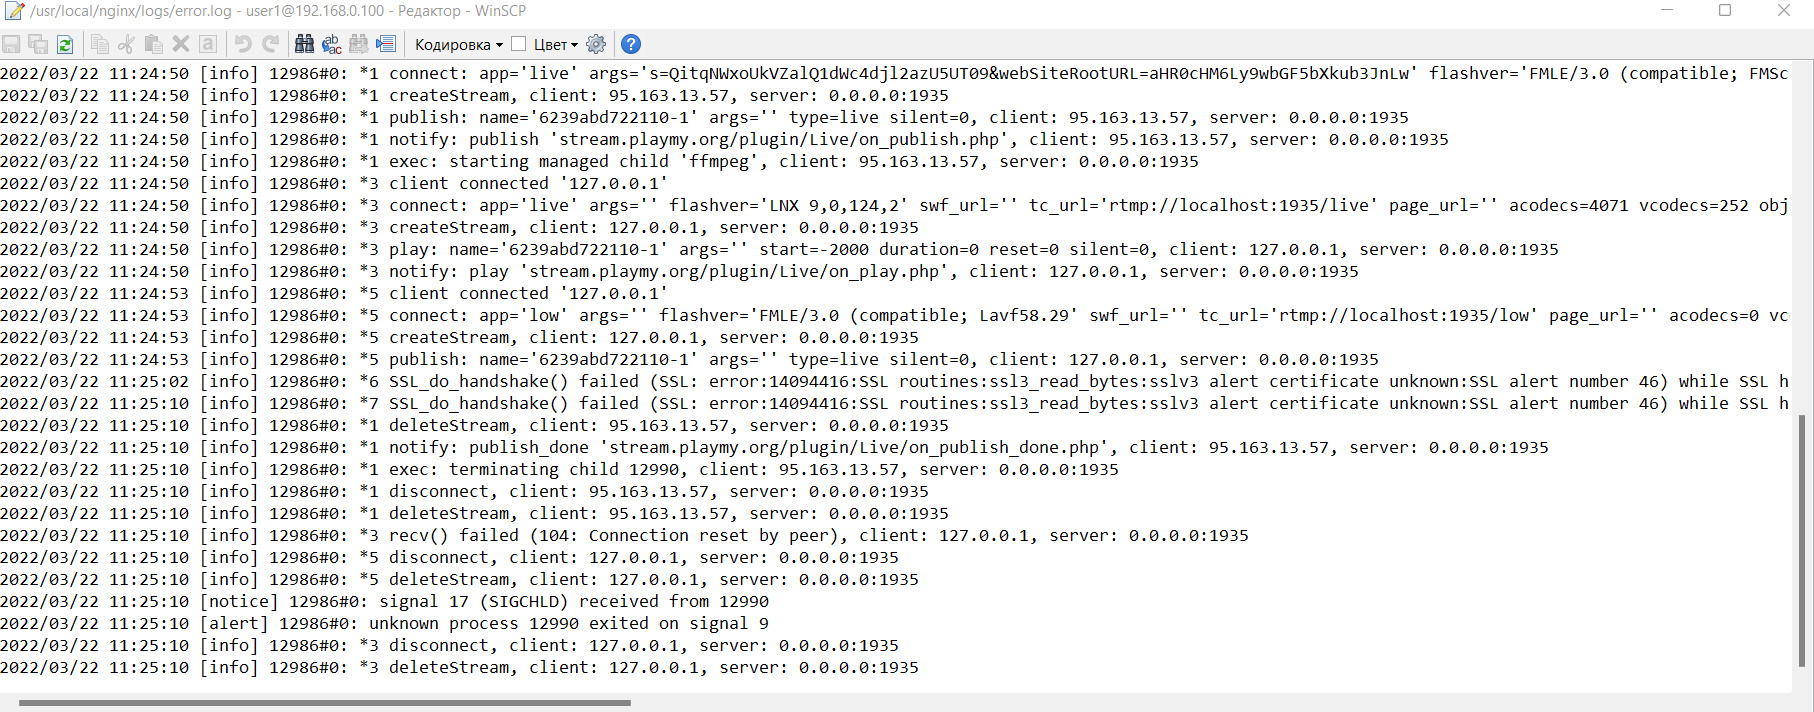The image size is (1814, 712).
Task: Click the vertical scrollbar thumb
Action: 1802,540
